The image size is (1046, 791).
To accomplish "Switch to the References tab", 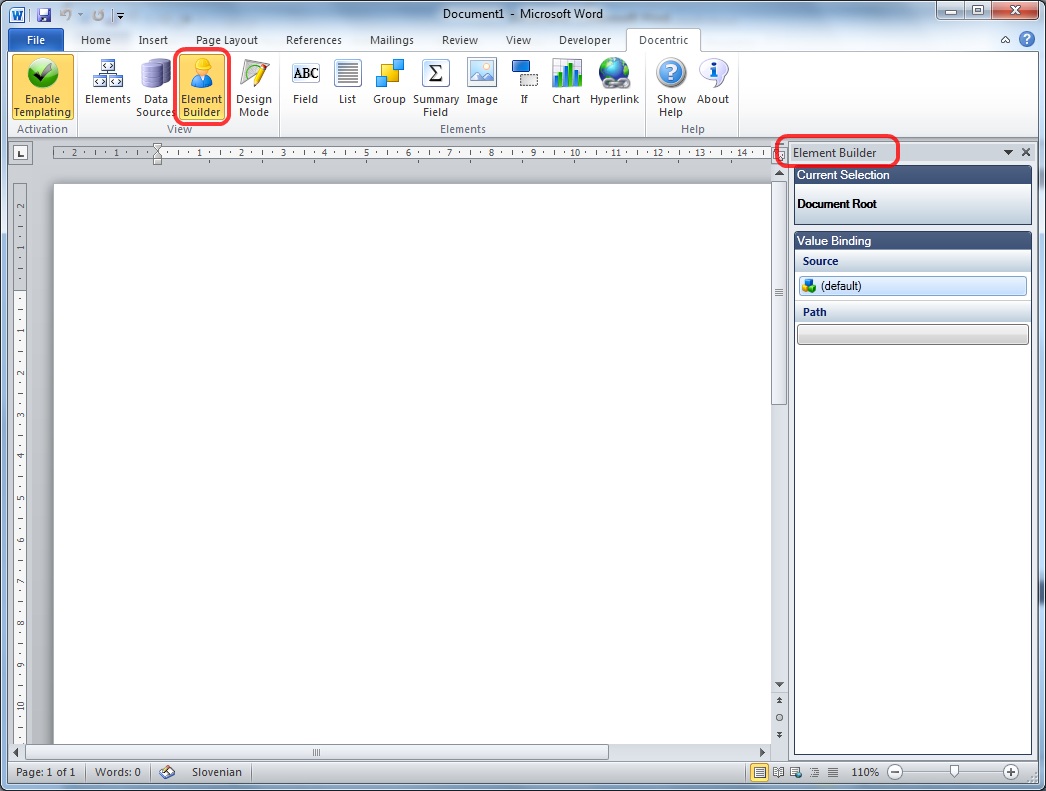I will [314, 40].
